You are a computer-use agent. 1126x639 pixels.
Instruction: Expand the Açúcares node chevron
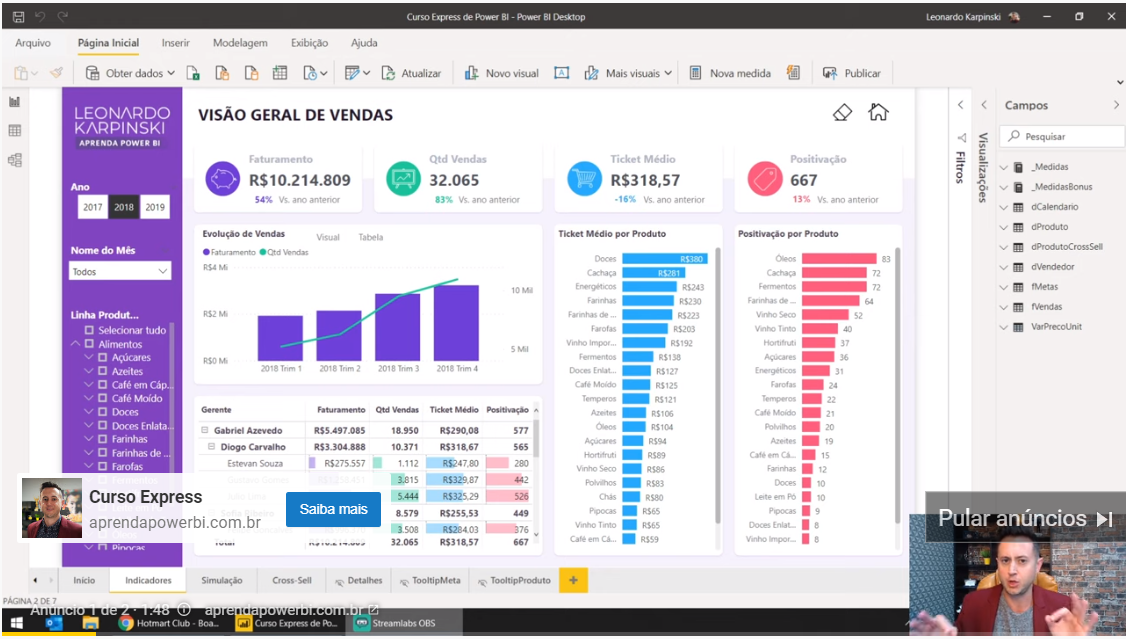[x=89, y=358]
